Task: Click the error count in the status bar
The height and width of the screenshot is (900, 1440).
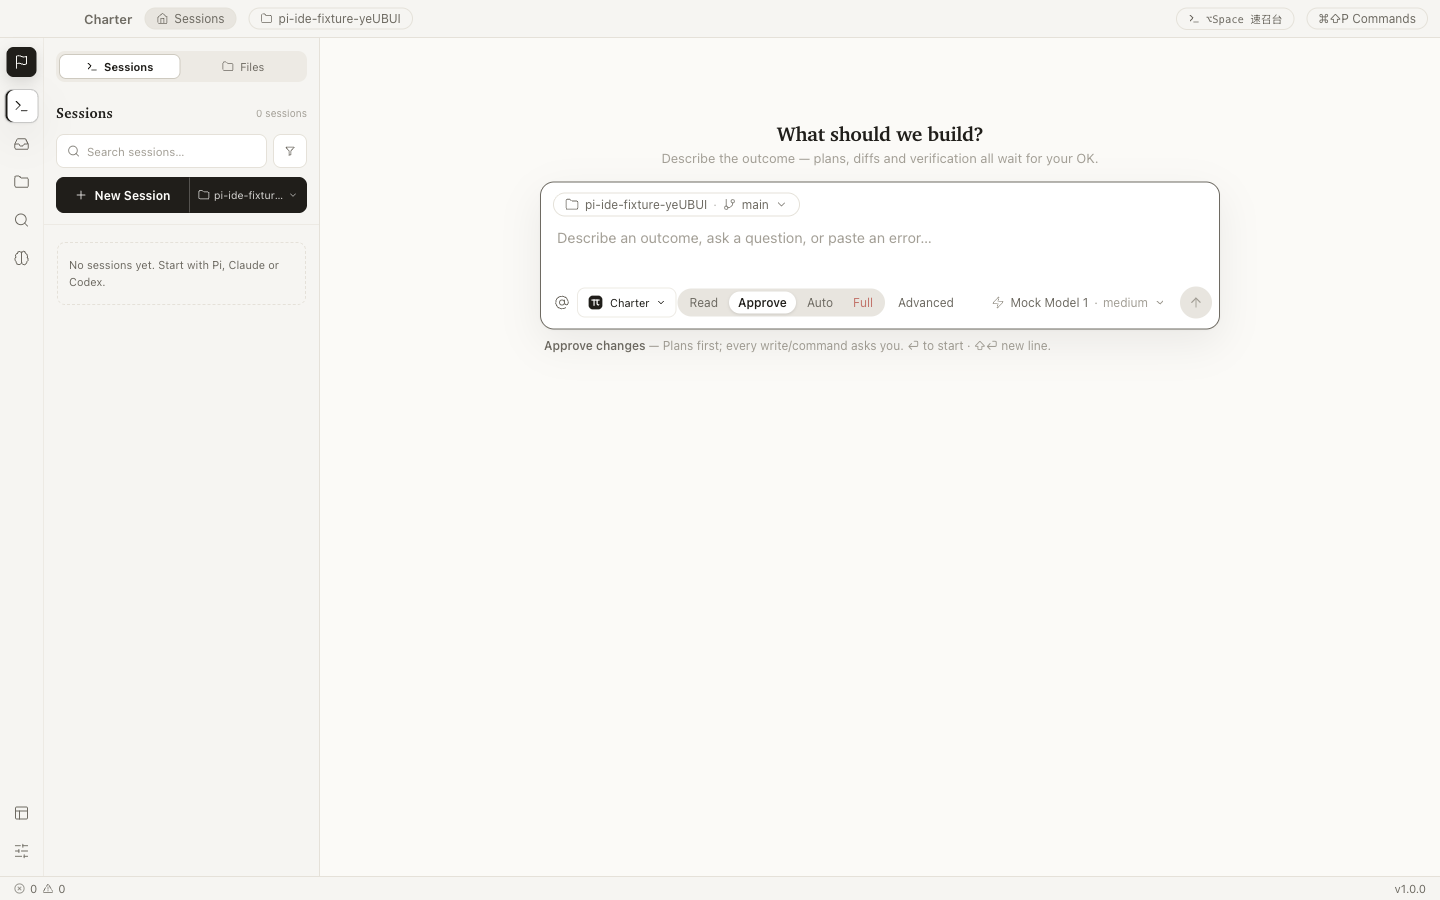Action: pyautogui.click(x=25, y=888)
